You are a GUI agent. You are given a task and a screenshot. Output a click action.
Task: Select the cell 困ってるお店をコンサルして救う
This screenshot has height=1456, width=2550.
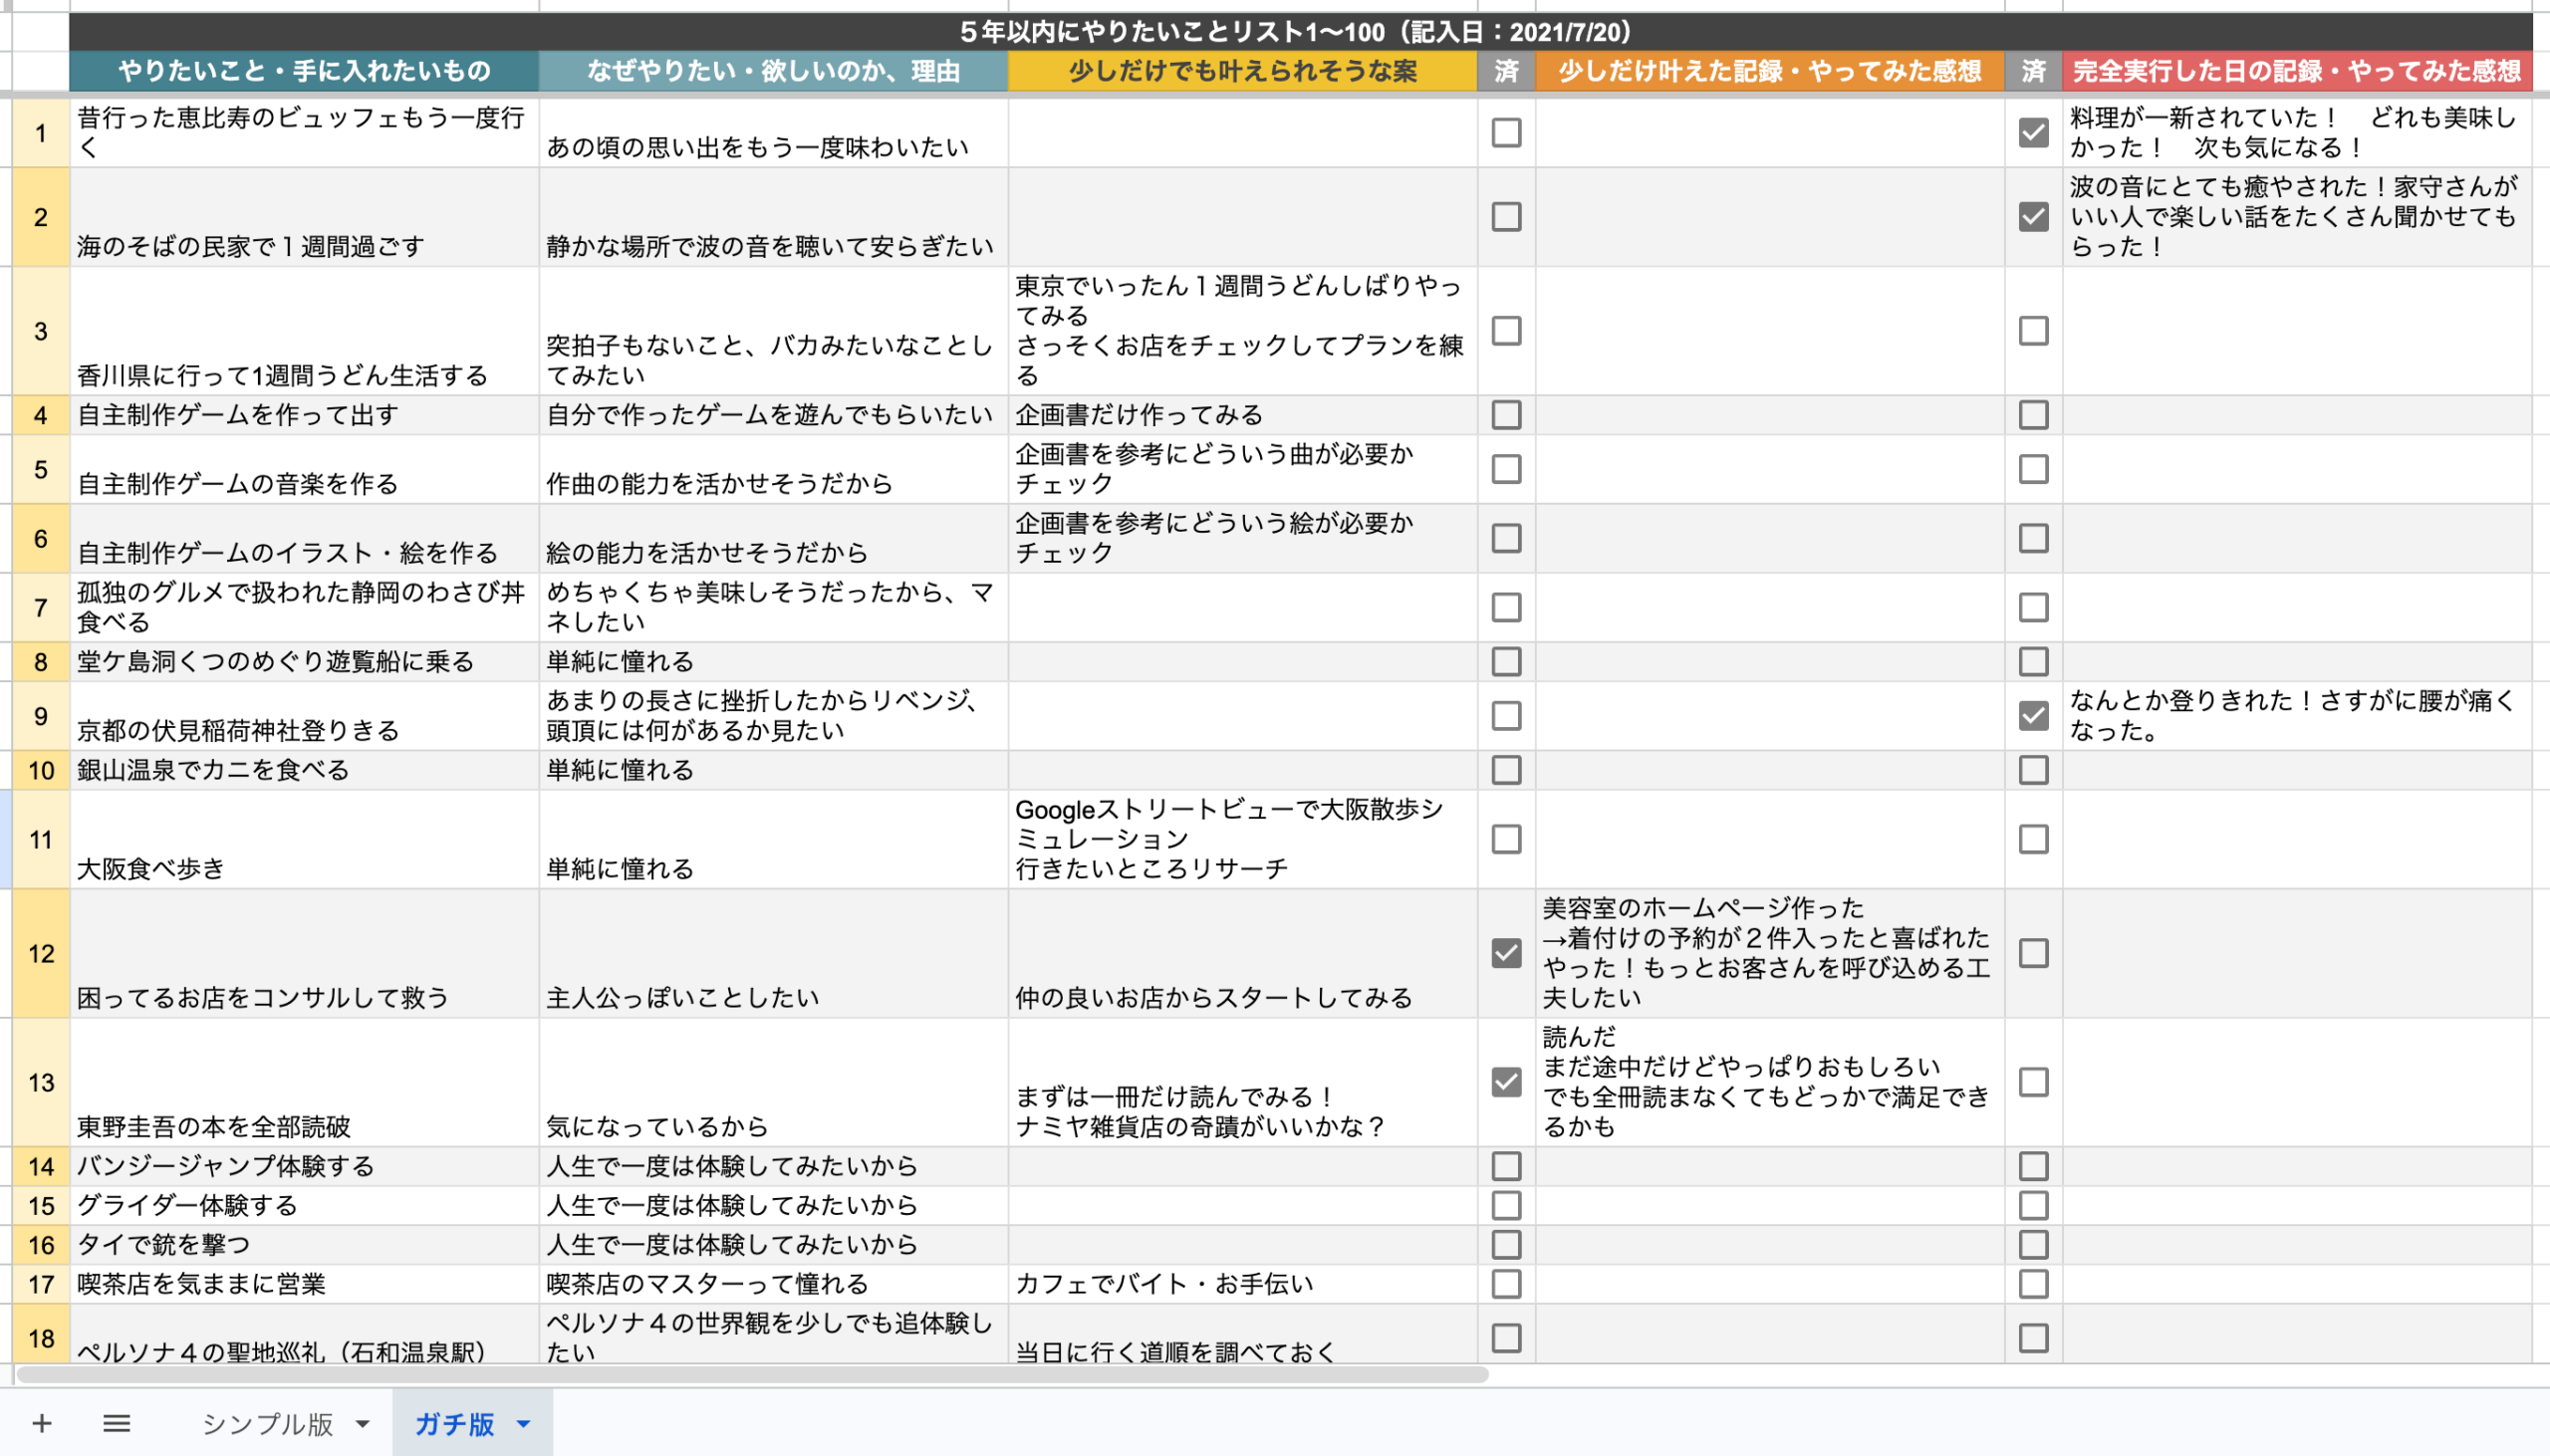(x=304, y=952)
